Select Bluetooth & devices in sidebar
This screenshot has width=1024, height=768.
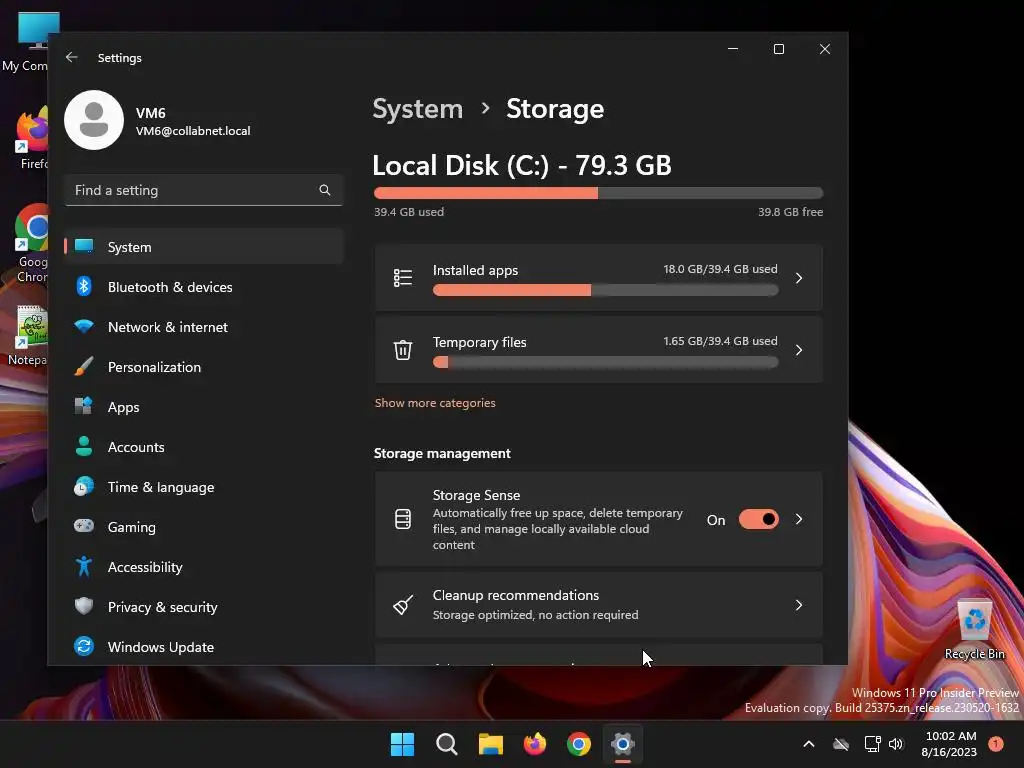204,287
